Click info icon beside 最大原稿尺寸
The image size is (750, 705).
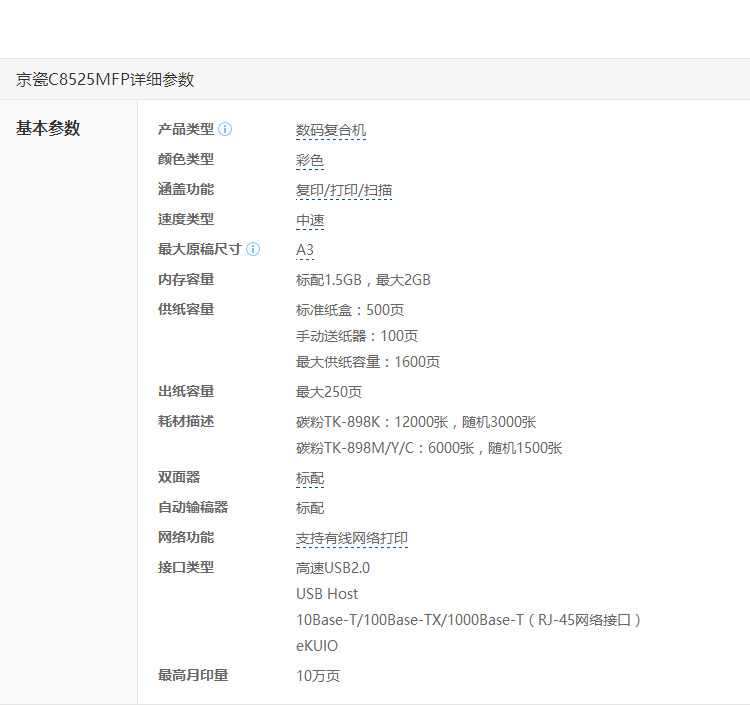tap(253, 249)
